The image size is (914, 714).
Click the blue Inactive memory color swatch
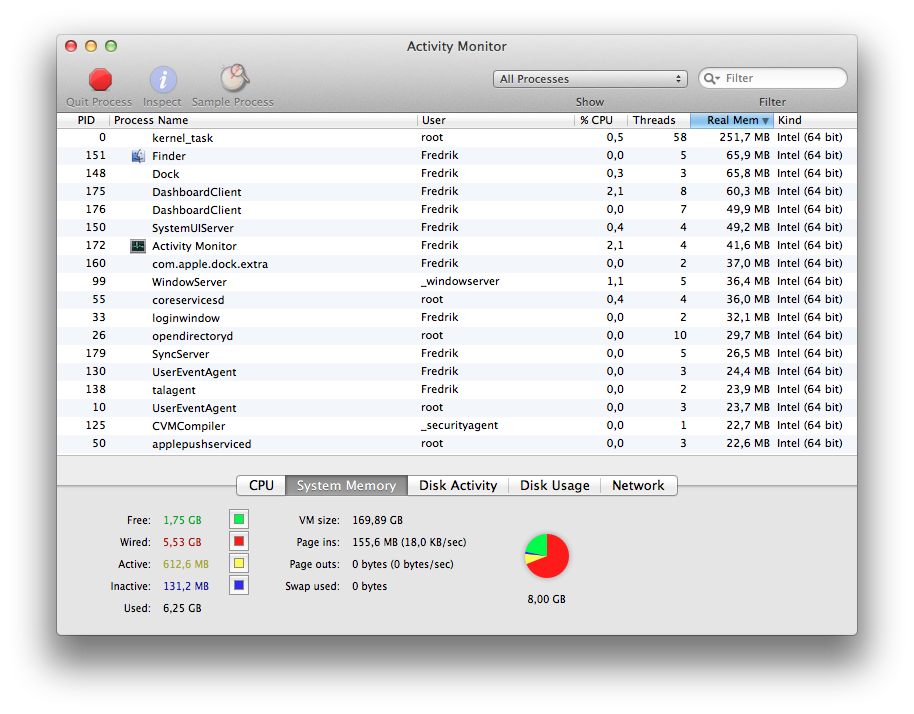(x=239, y=585)
